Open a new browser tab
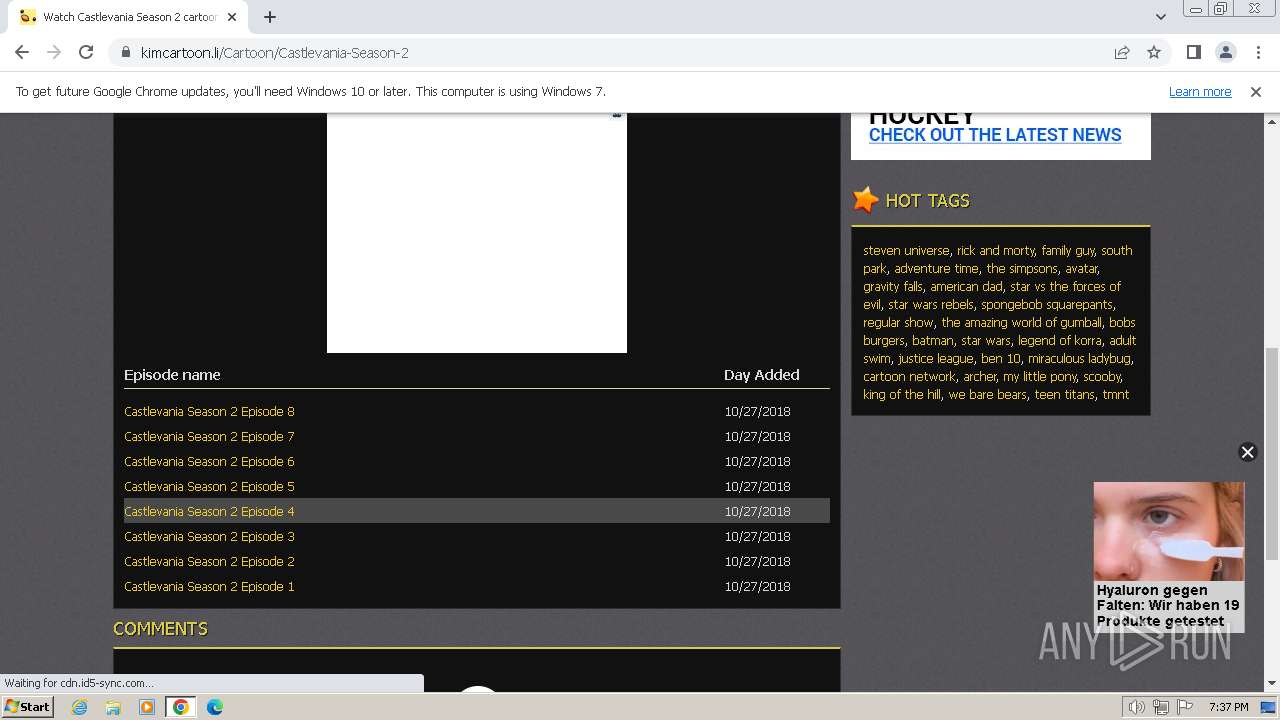This screenshot has height=720, width=1280. (x=270, y=17)
